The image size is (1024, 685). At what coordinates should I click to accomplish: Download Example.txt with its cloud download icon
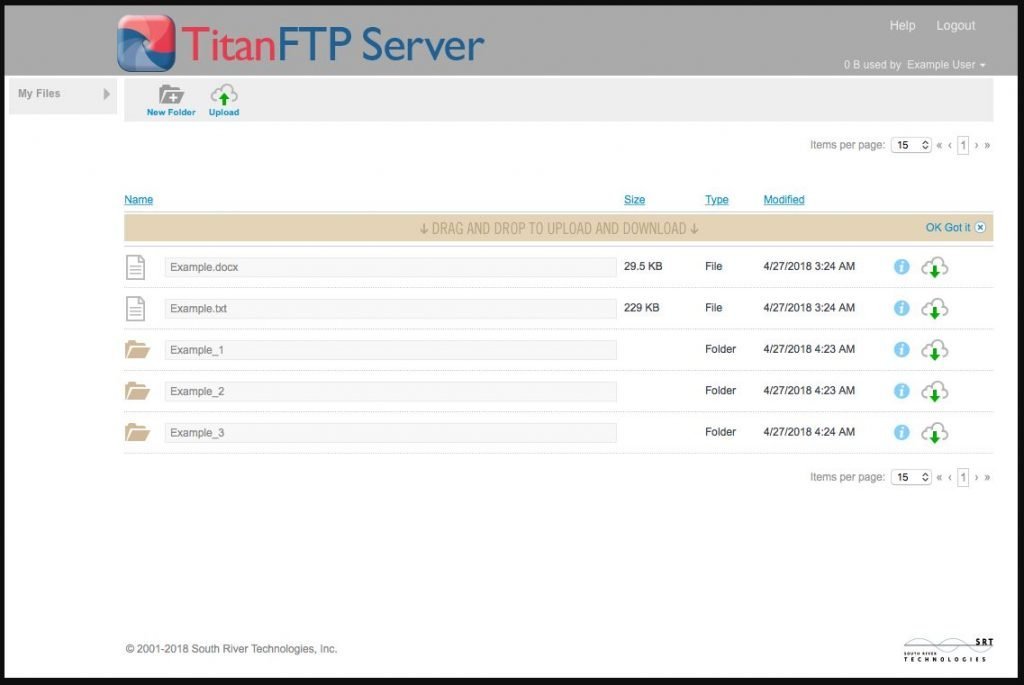(x=936, y=308)
